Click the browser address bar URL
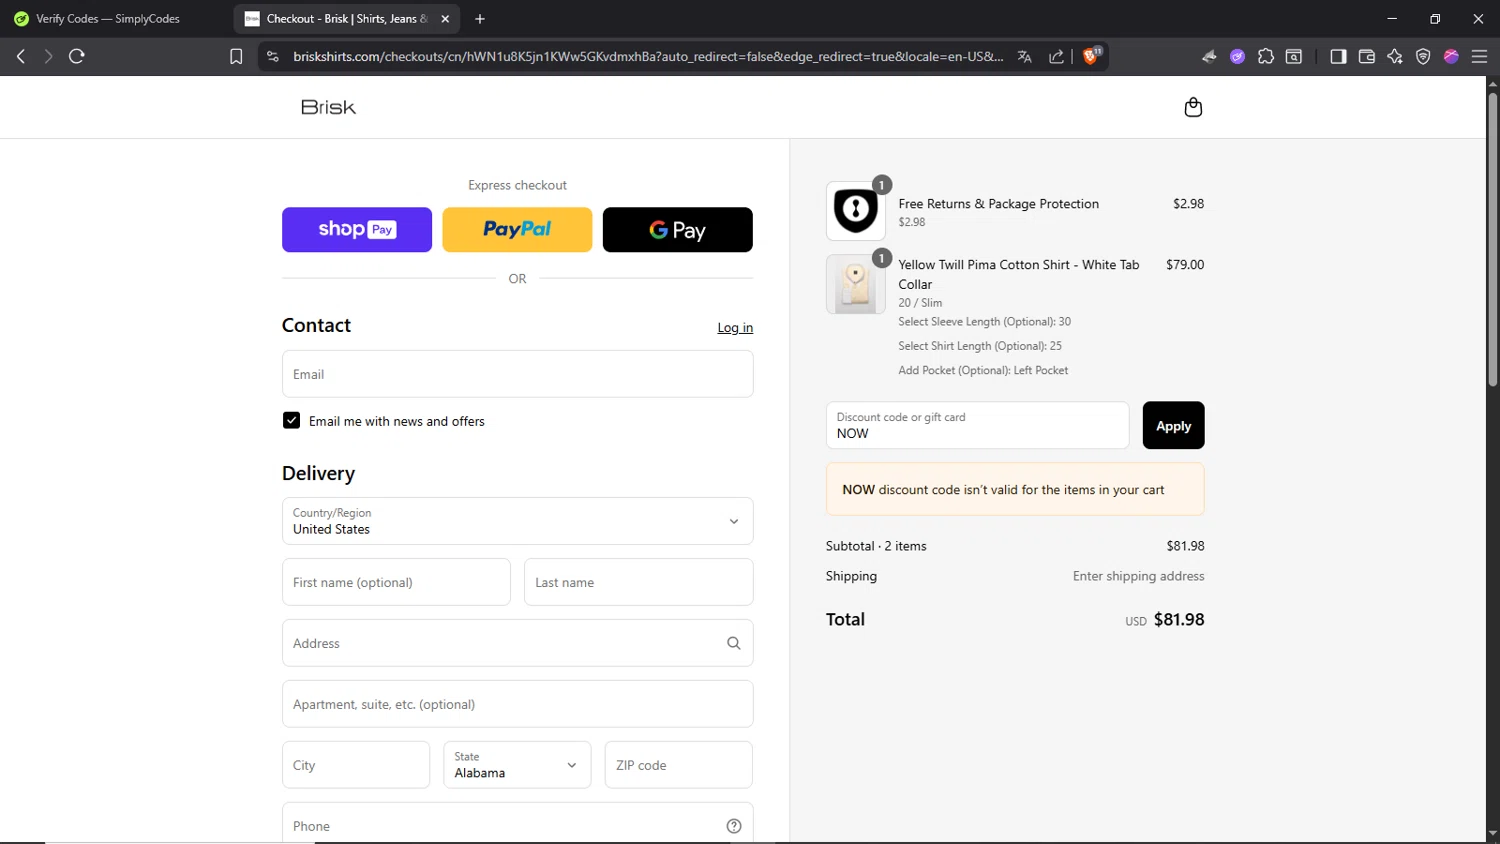1500x844 pixels. tap(648, 57)
